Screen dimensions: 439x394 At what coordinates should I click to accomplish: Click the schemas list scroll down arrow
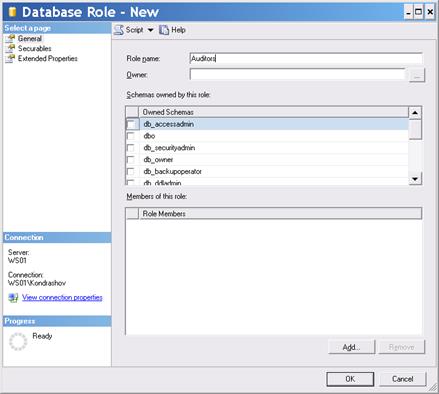coord(415,179)
